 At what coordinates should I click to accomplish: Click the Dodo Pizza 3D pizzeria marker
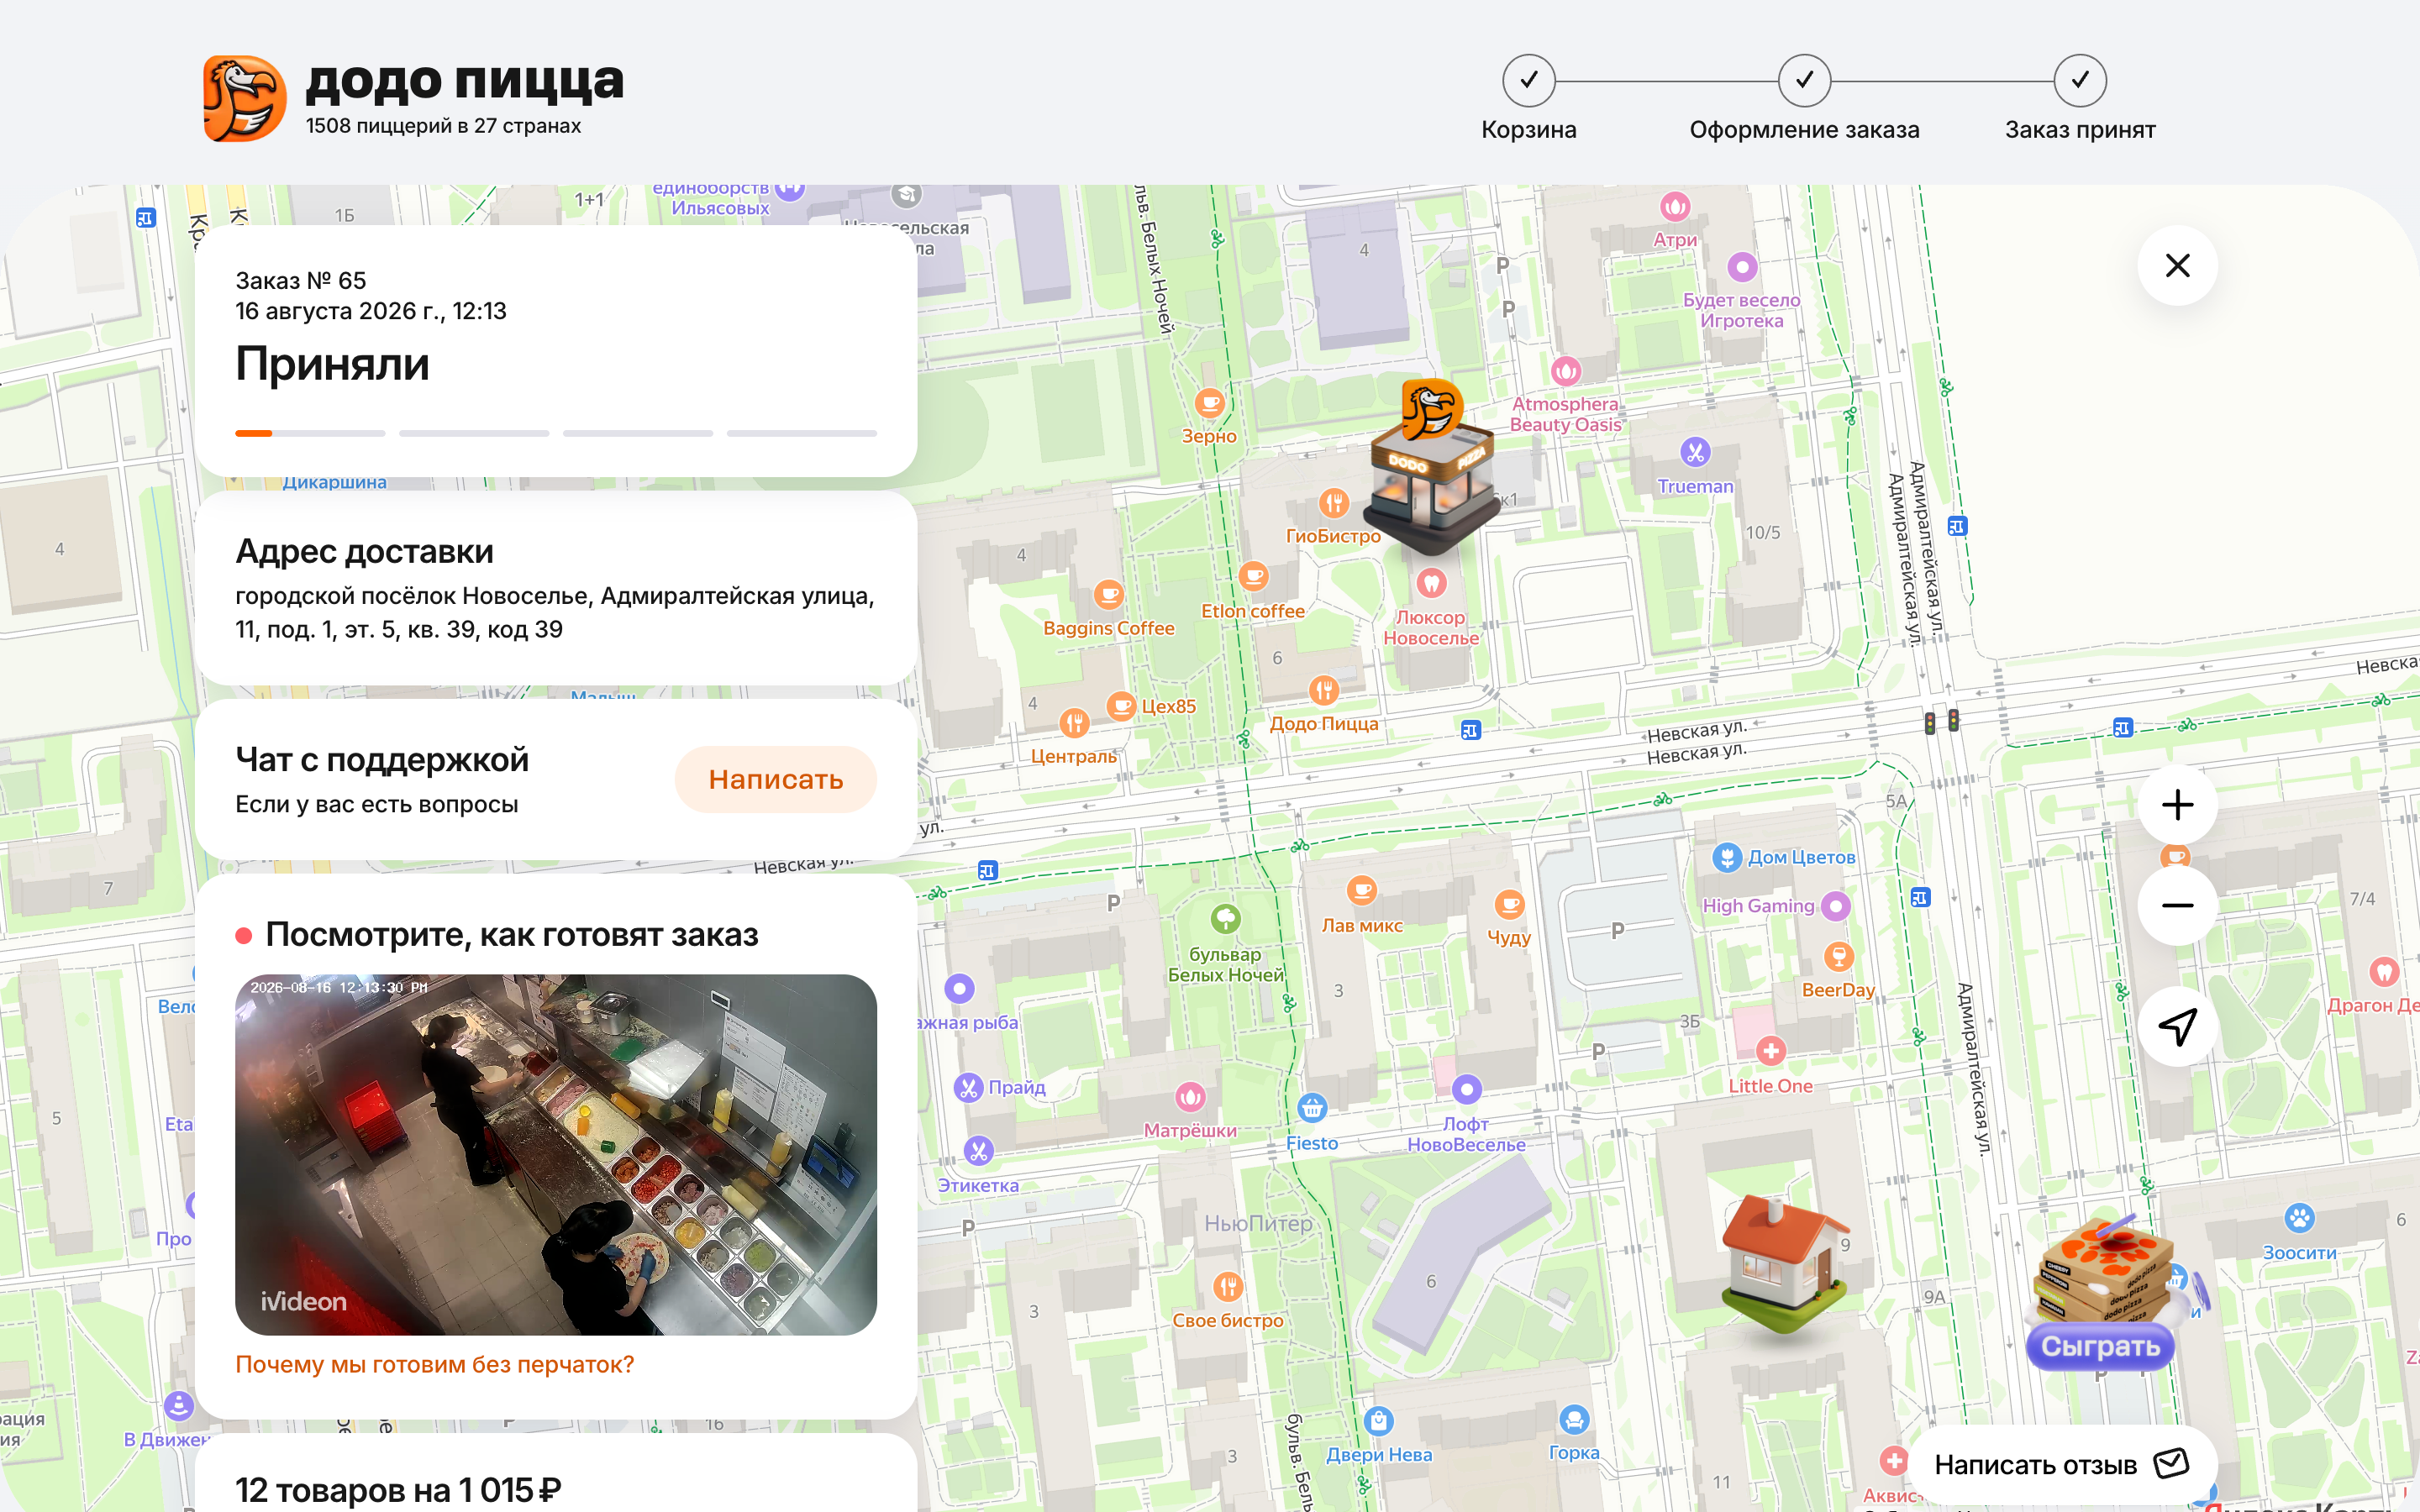point(1432,465)
